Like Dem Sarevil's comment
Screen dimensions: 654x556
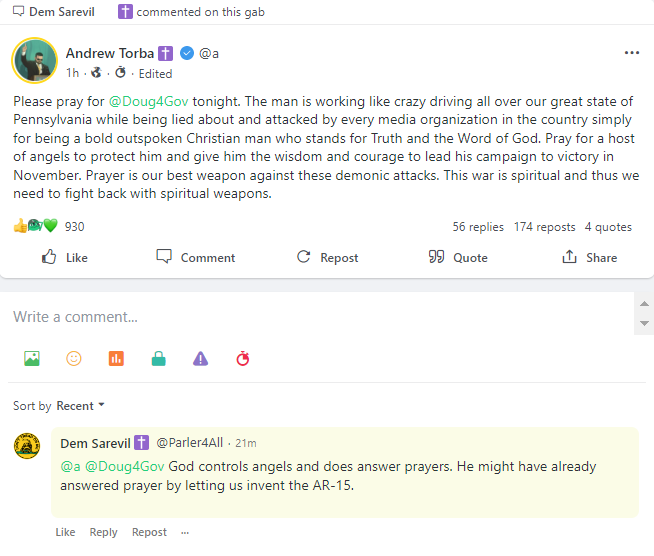[65, 532]
